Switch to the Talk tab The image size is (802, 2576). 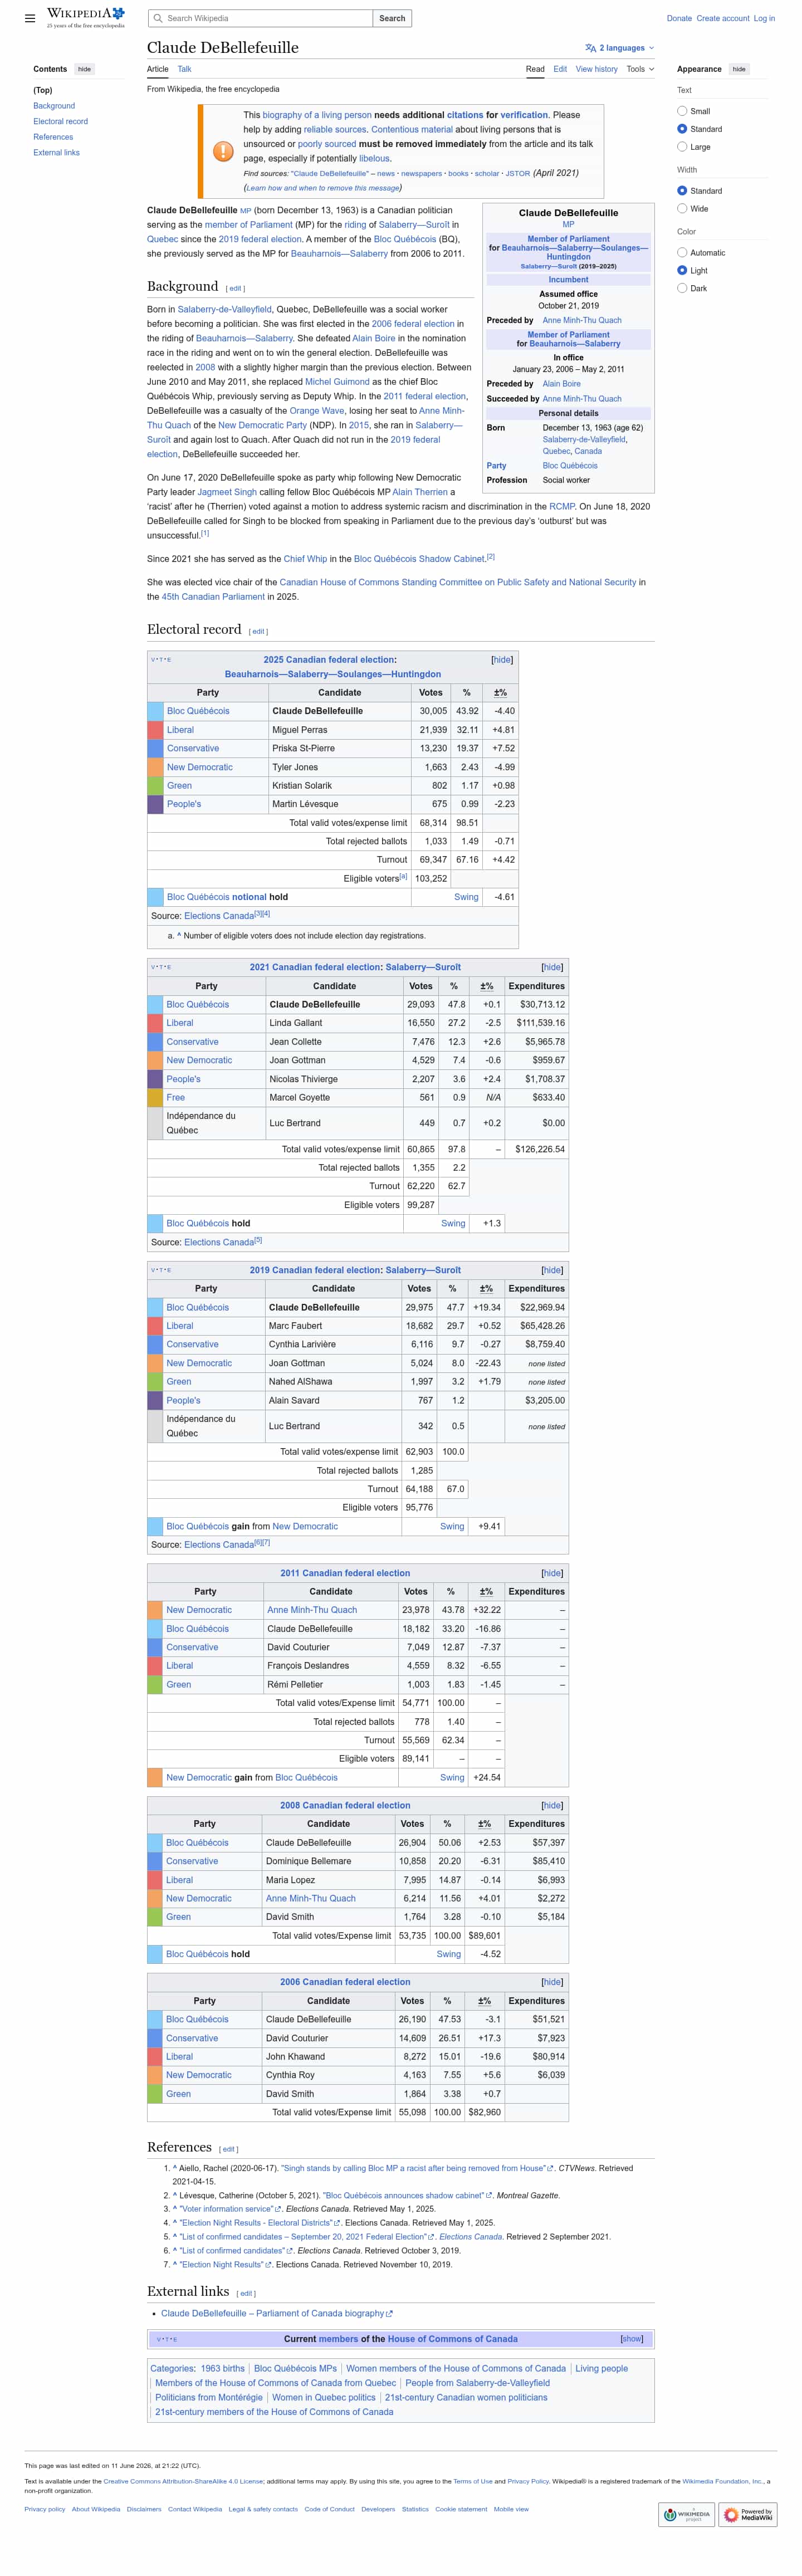184,69
